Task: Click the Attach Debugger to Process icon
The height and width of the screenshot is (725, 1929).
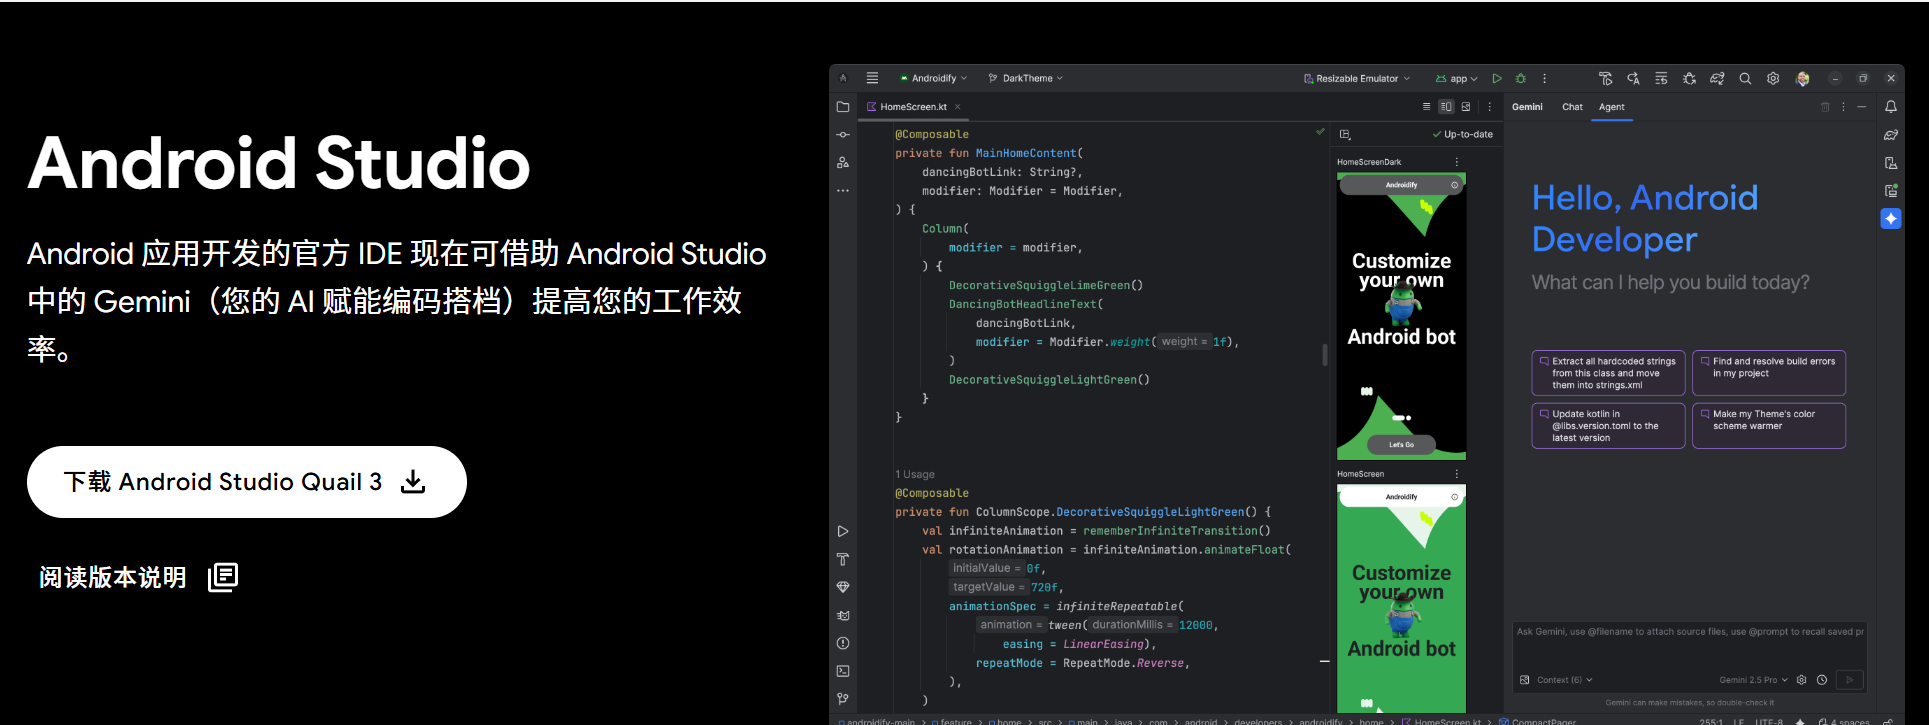Action: click(1689, 78)
